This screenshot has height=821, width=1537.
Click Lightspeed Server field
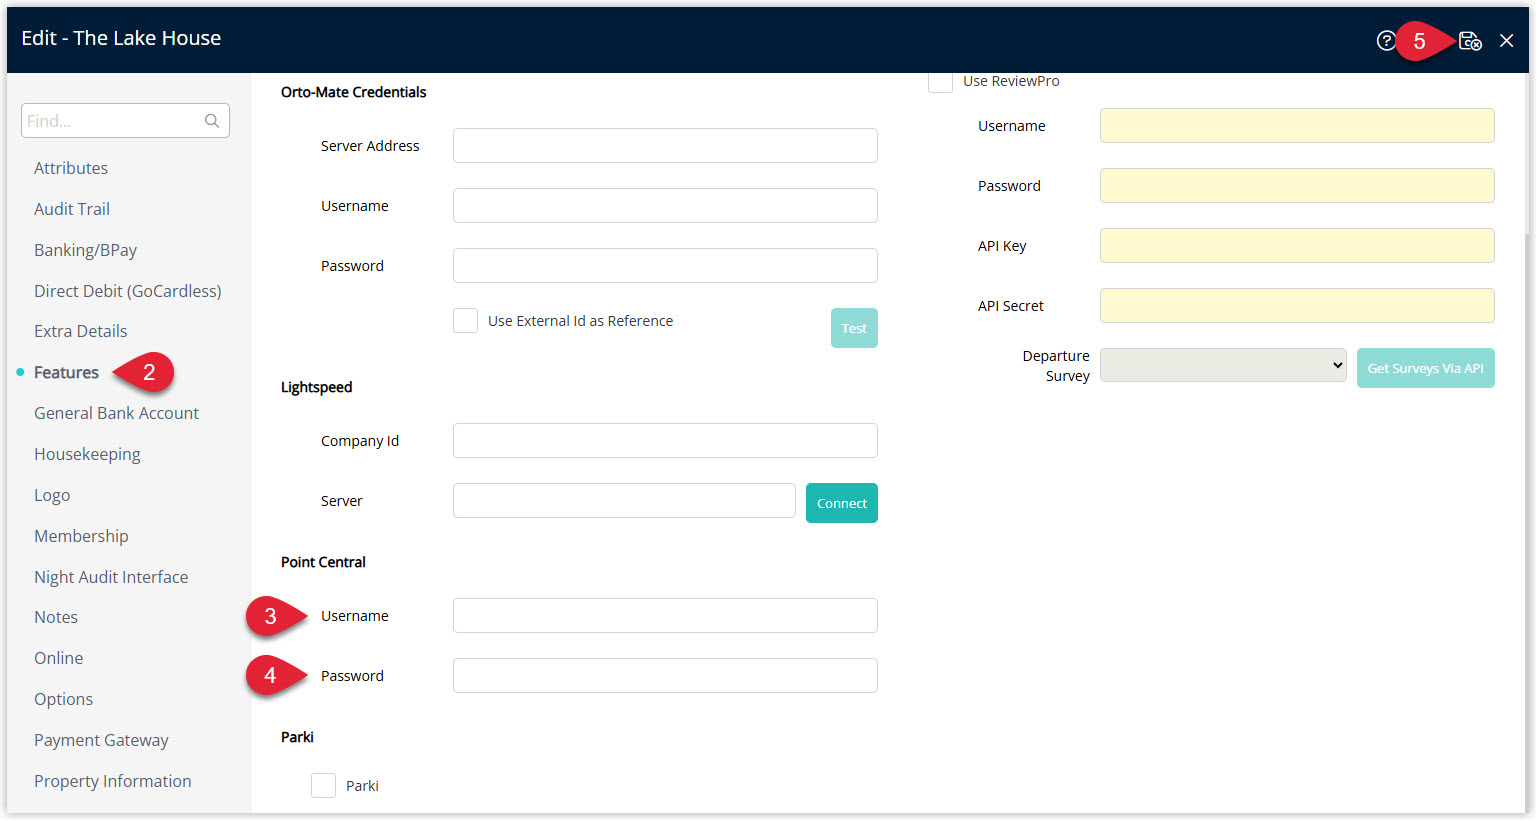pos(624,501)
